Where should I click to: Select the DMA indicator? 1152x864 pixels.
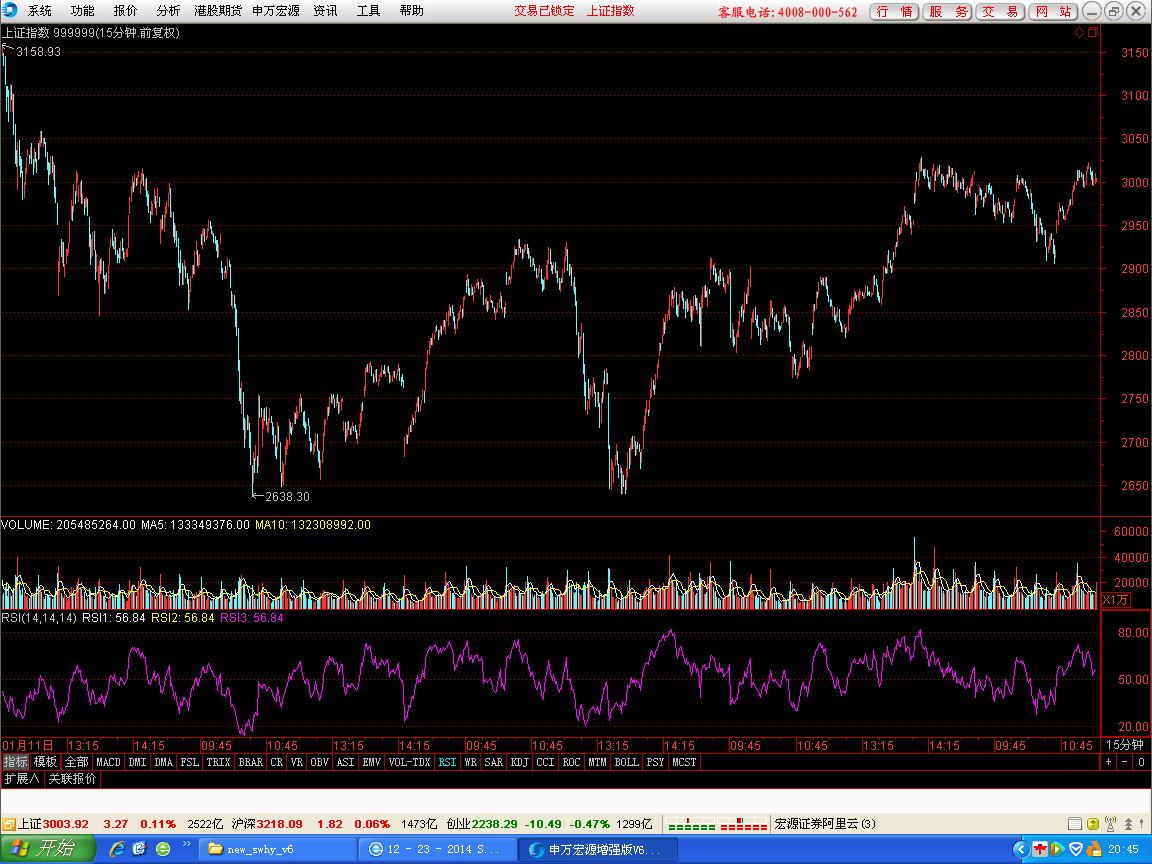(x=164, y=762)
